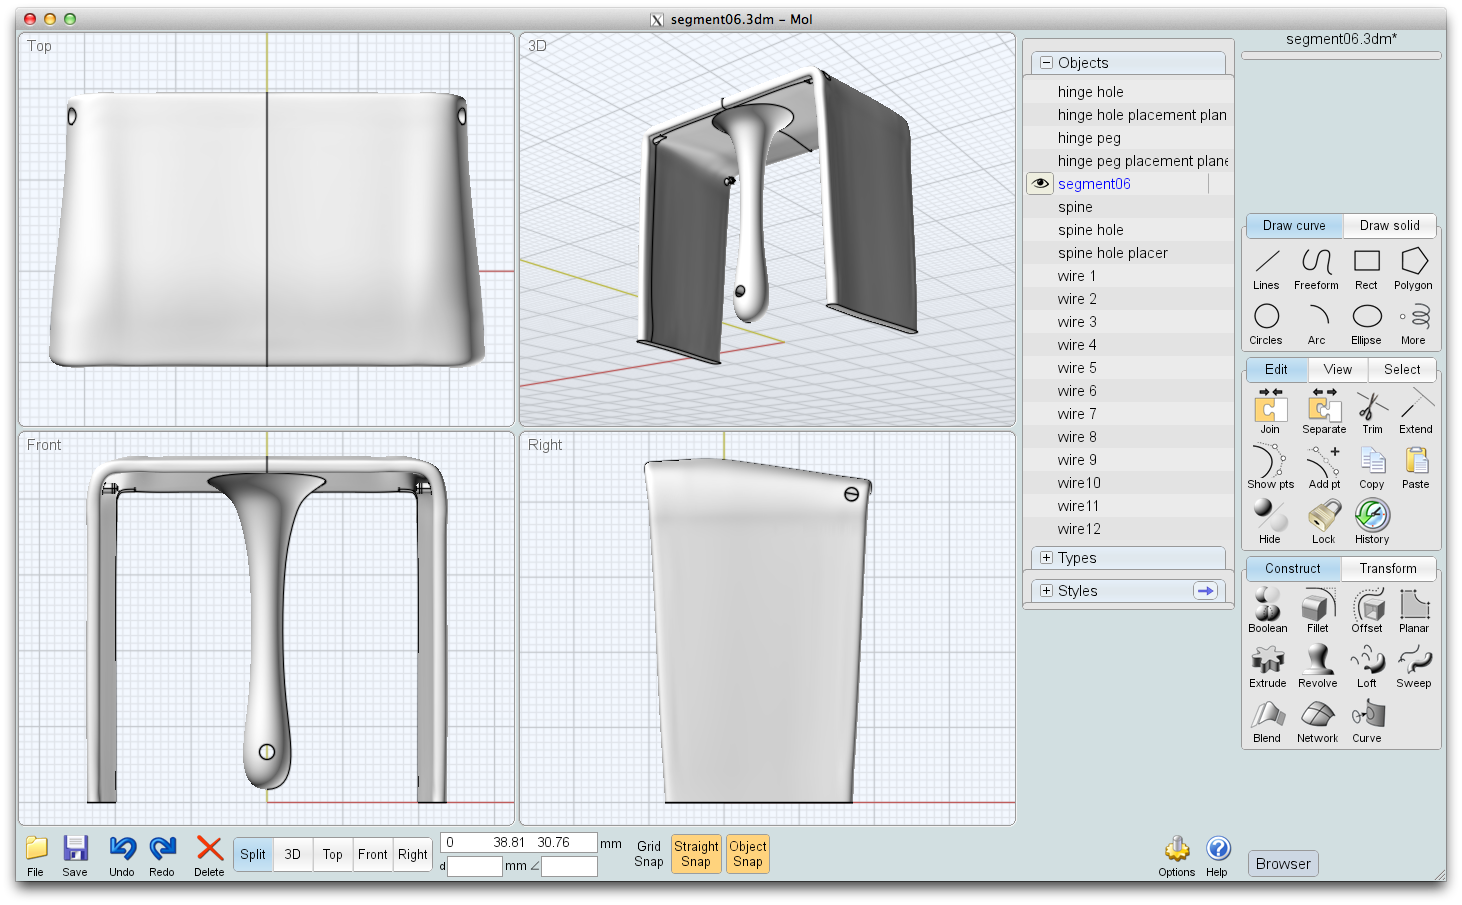This screenshot has width=1462, height=905.
Task: Click the Trim scissors tool
Action: pyautogui.click(x=1372, y=412)
